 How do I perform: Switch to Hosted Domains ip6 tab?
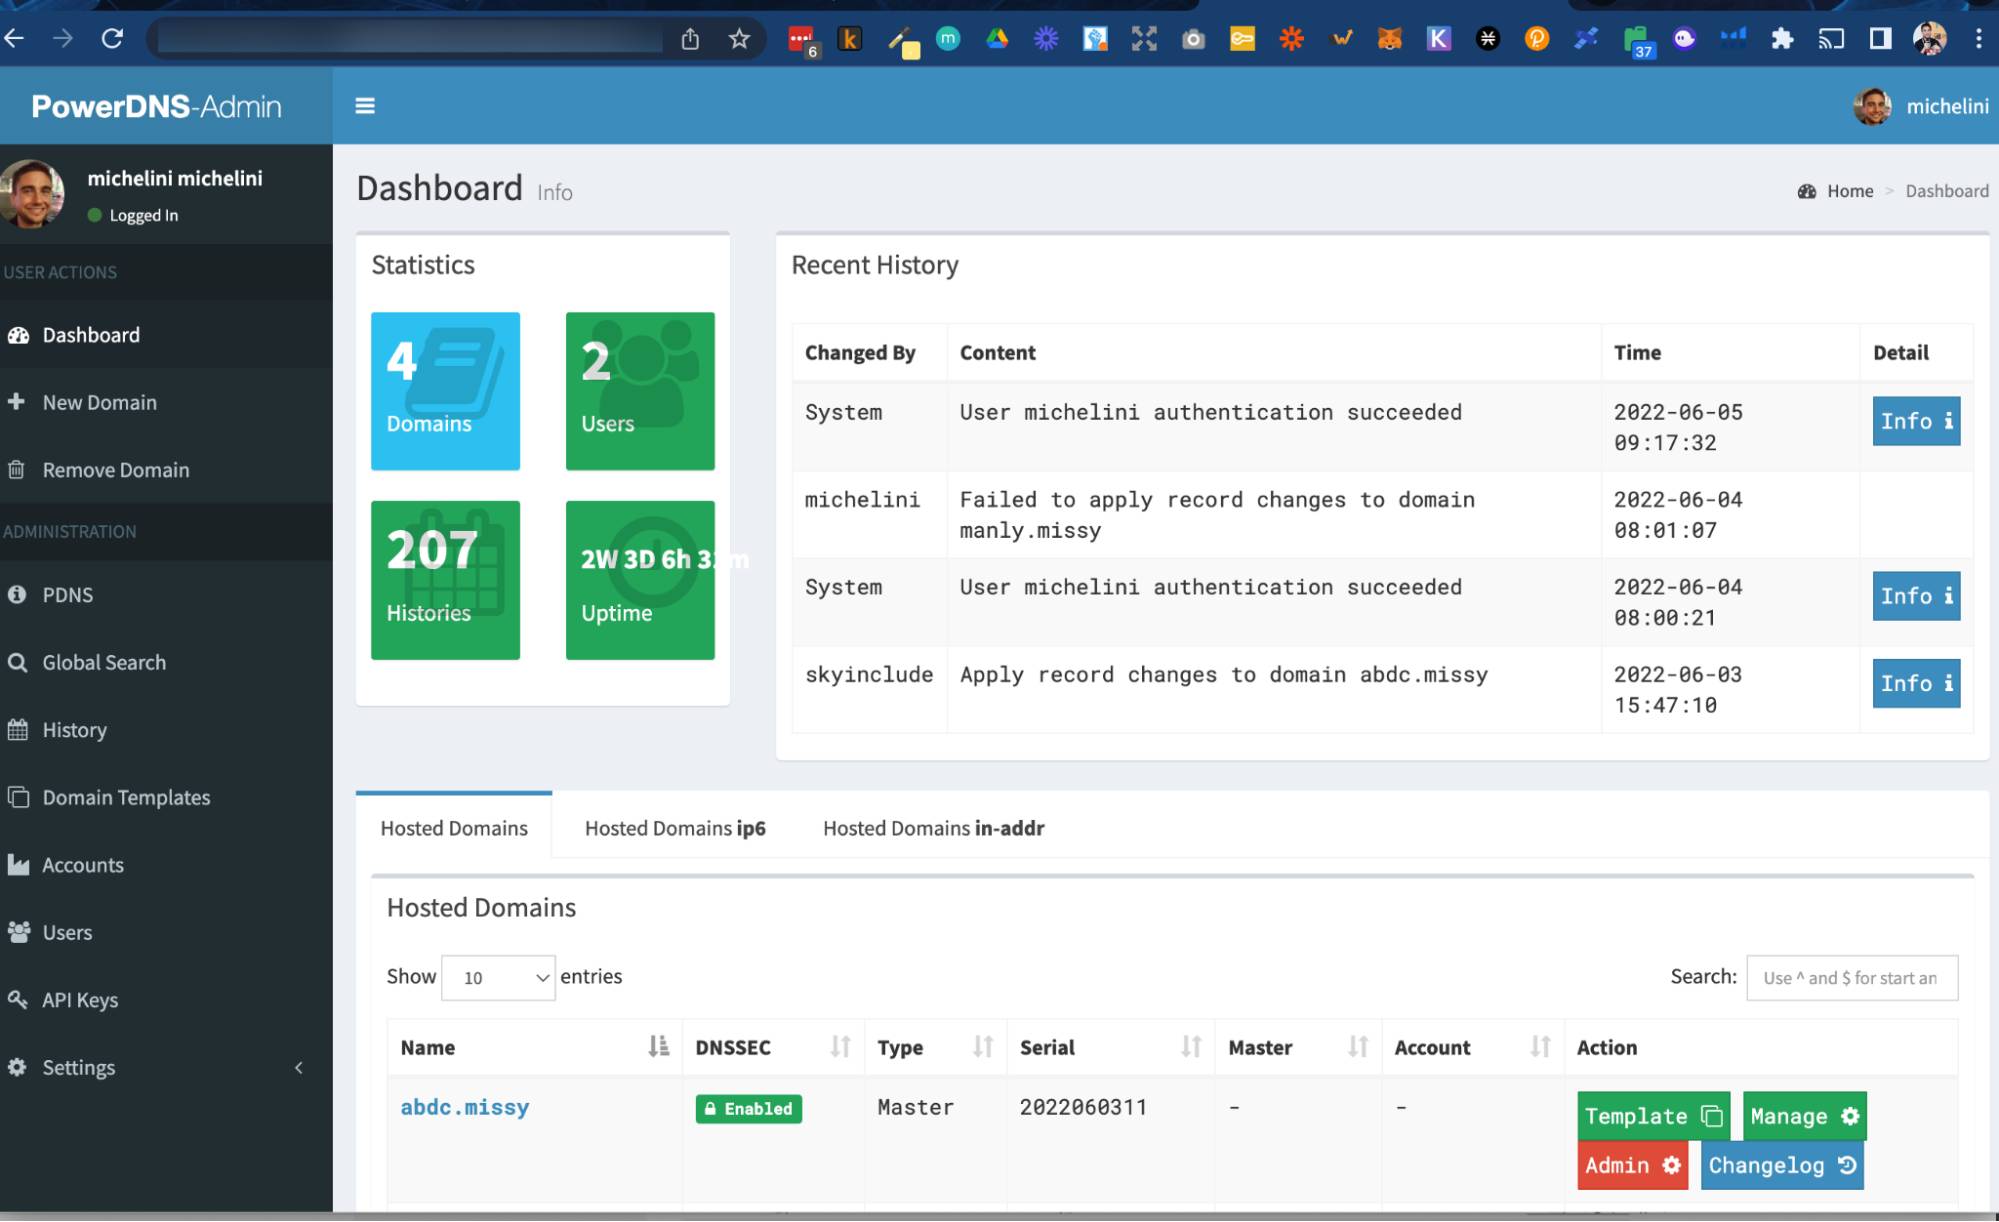[x=675, y=828]
